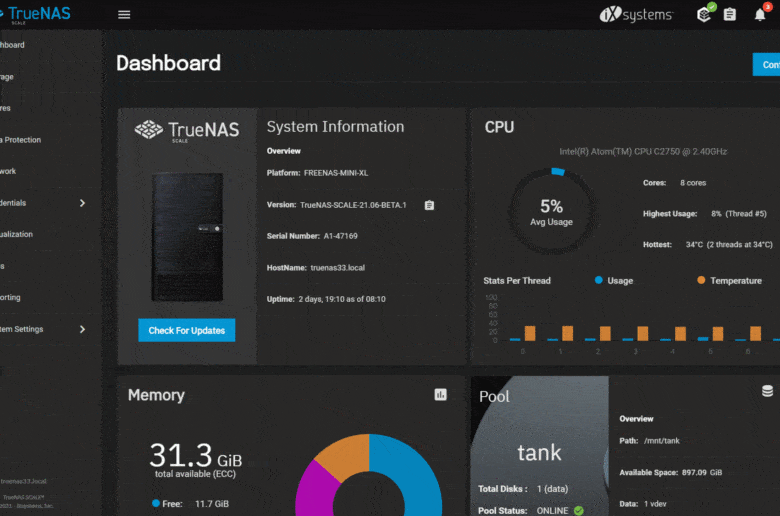
Task: Open Memory reports chart icon
Action: 440,395
